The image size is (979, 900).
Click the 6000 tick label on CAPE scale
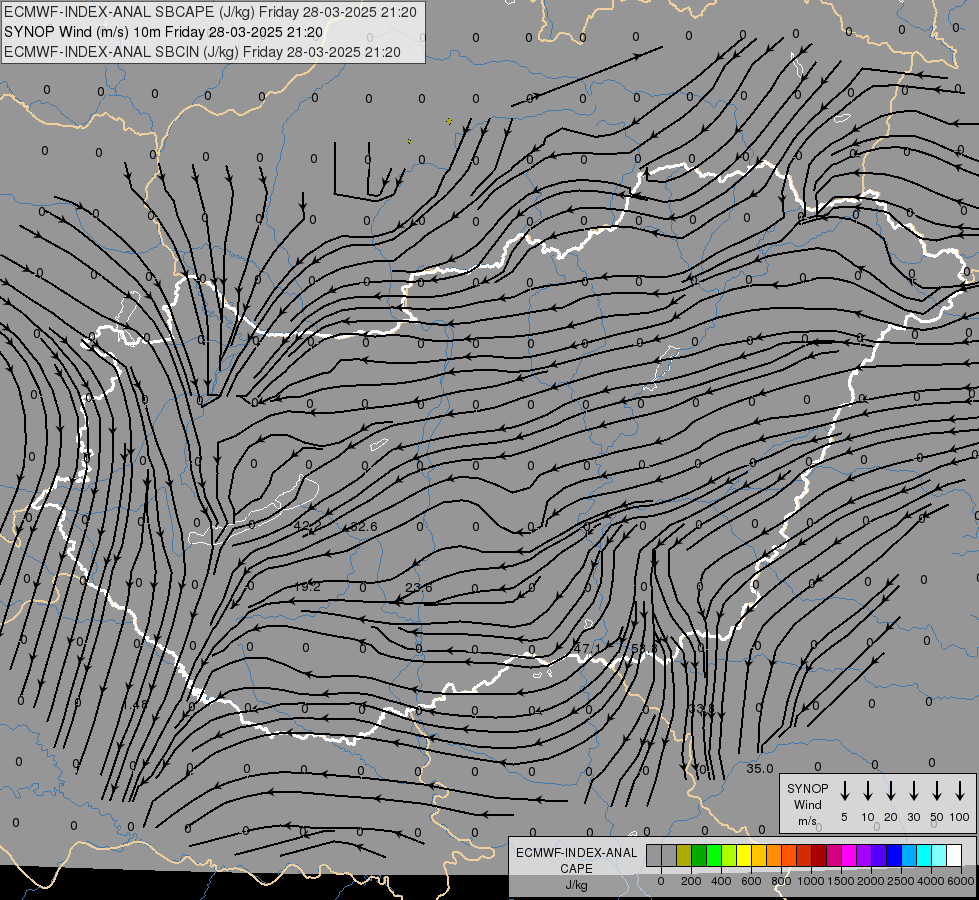(960, 881)
